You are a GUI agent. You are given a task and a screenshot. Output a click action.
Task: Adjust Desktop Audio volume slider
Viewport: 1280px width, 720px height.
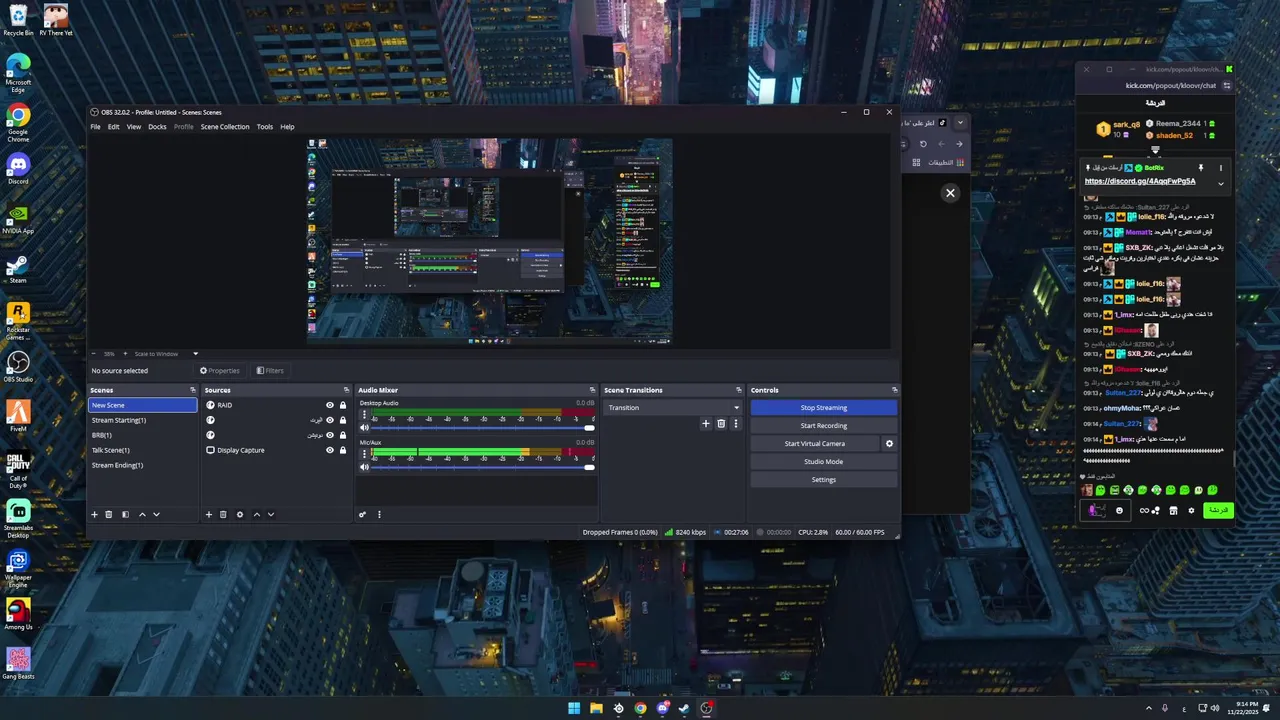click(x=483, y=428)
